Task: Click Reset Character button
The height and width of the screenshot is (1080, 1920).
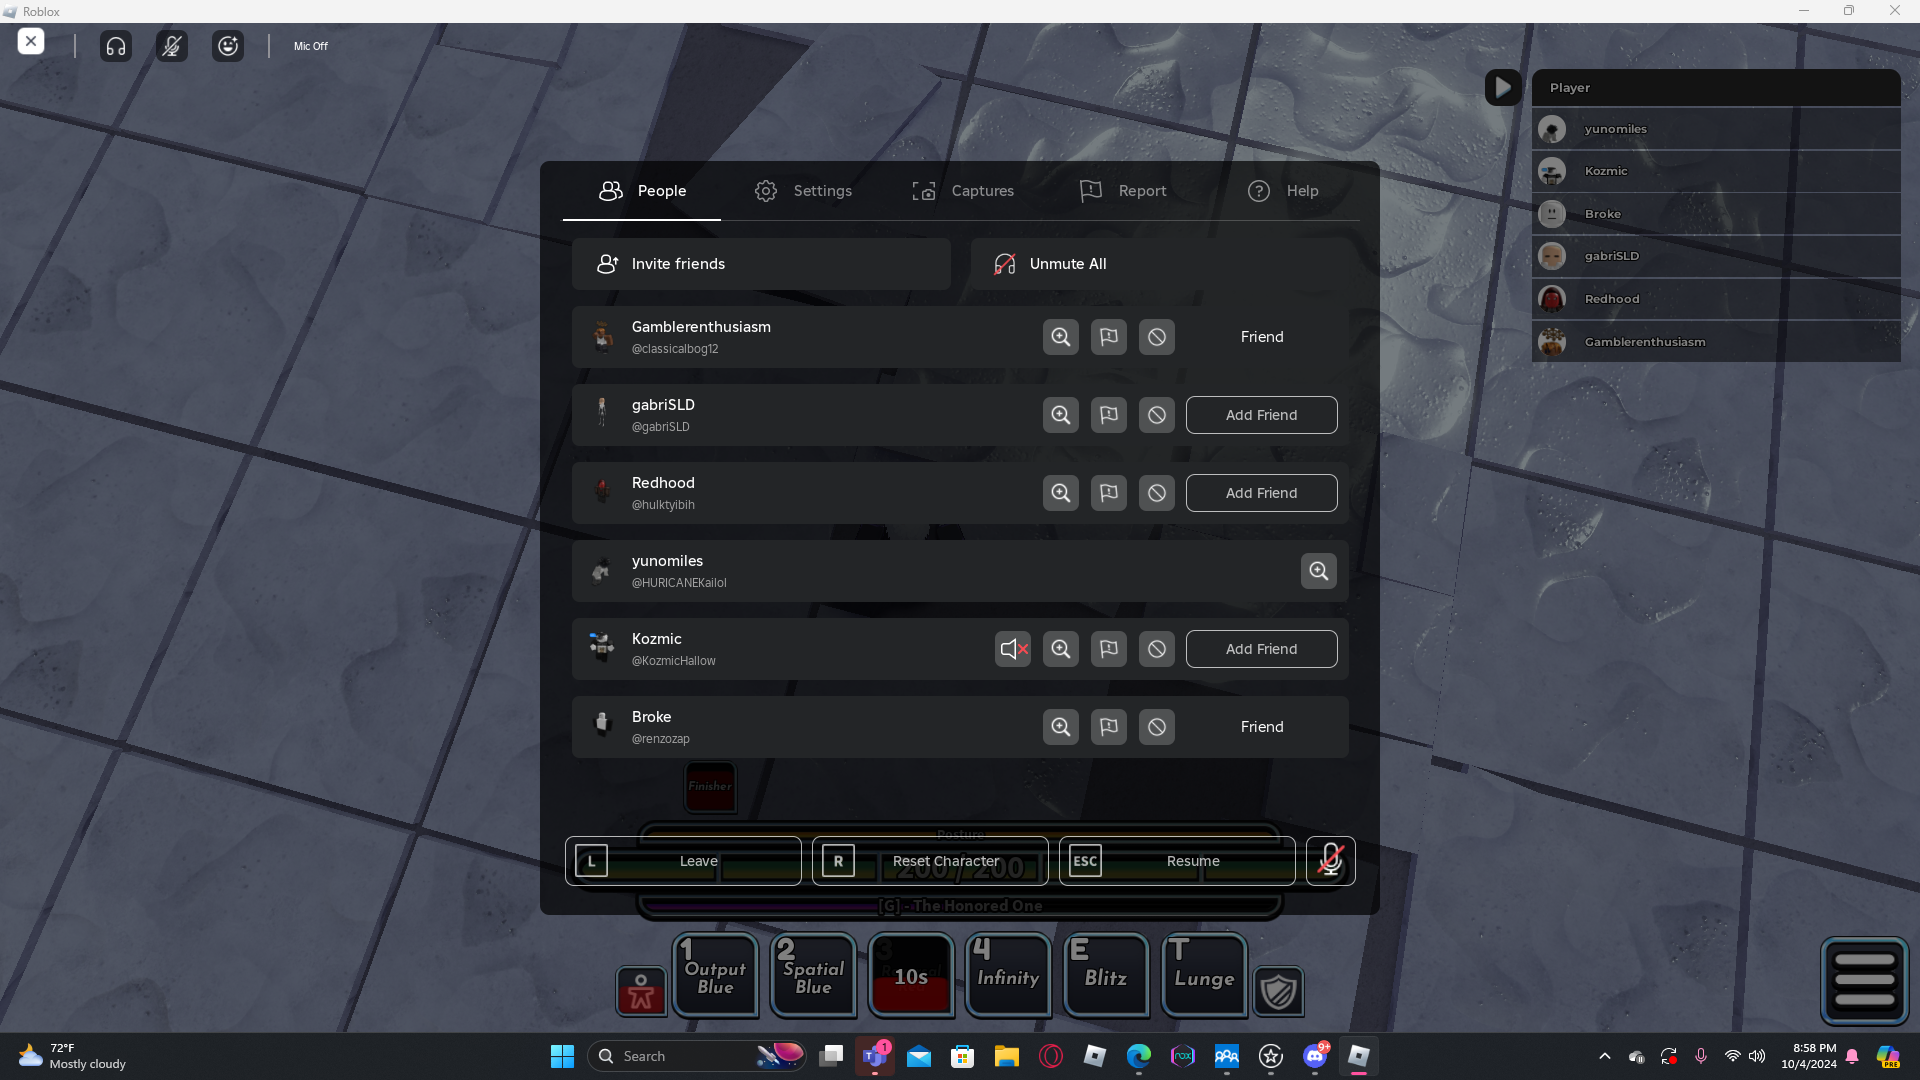Action: (930, 861)
